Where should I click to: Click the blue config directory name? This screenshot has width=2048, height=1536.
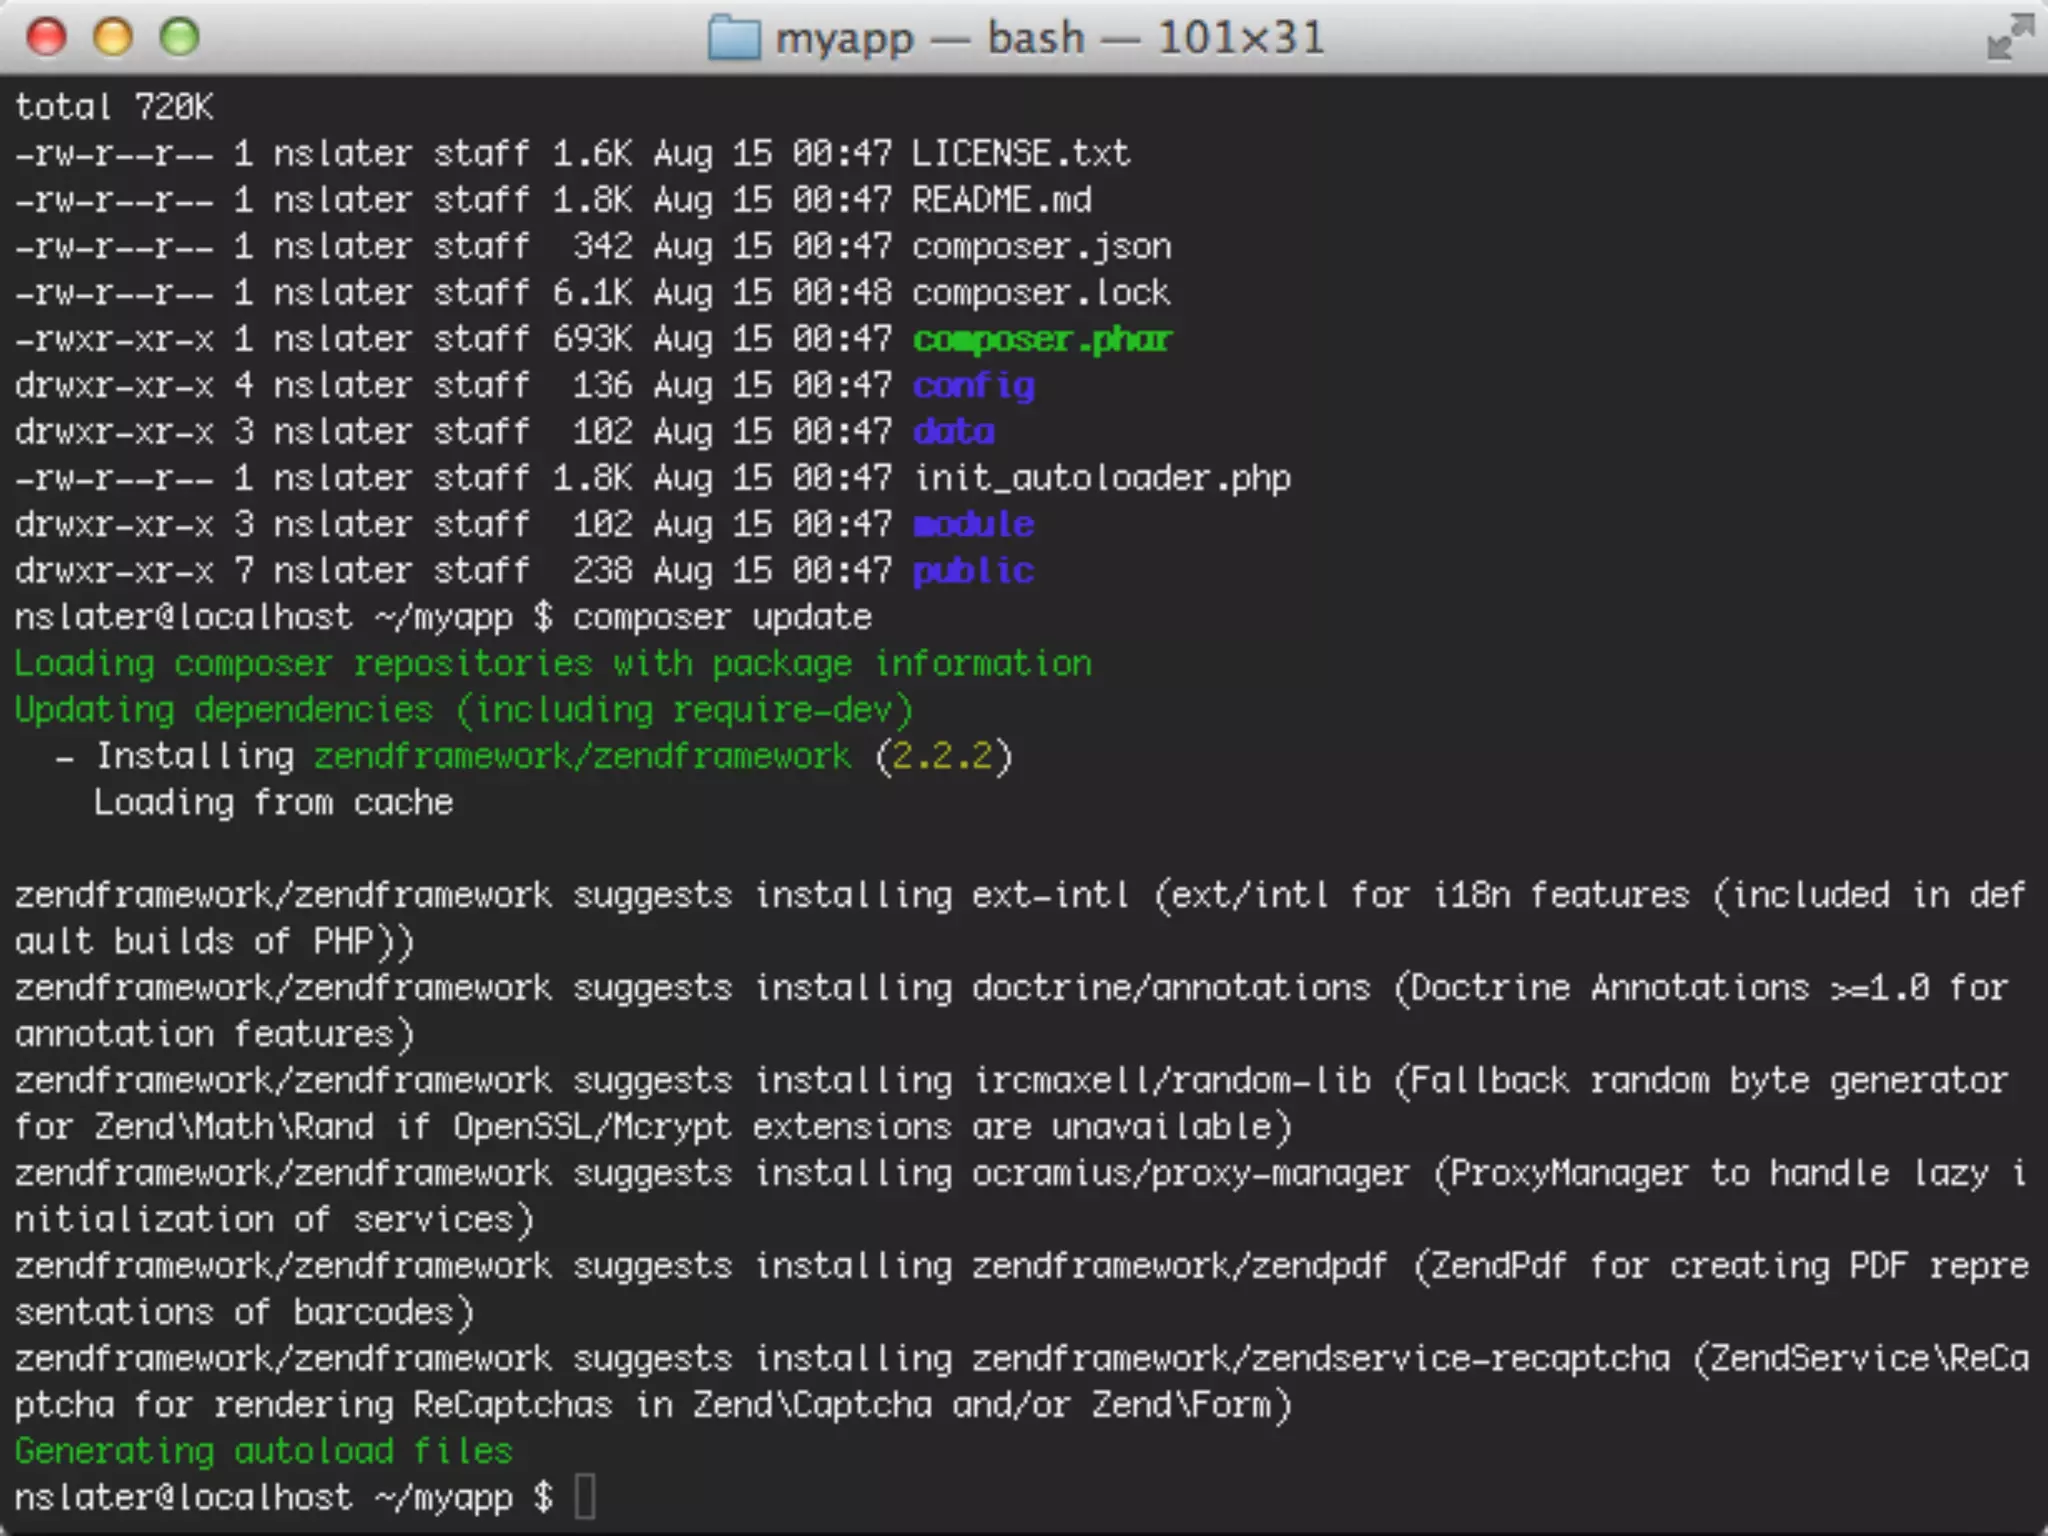973,386
